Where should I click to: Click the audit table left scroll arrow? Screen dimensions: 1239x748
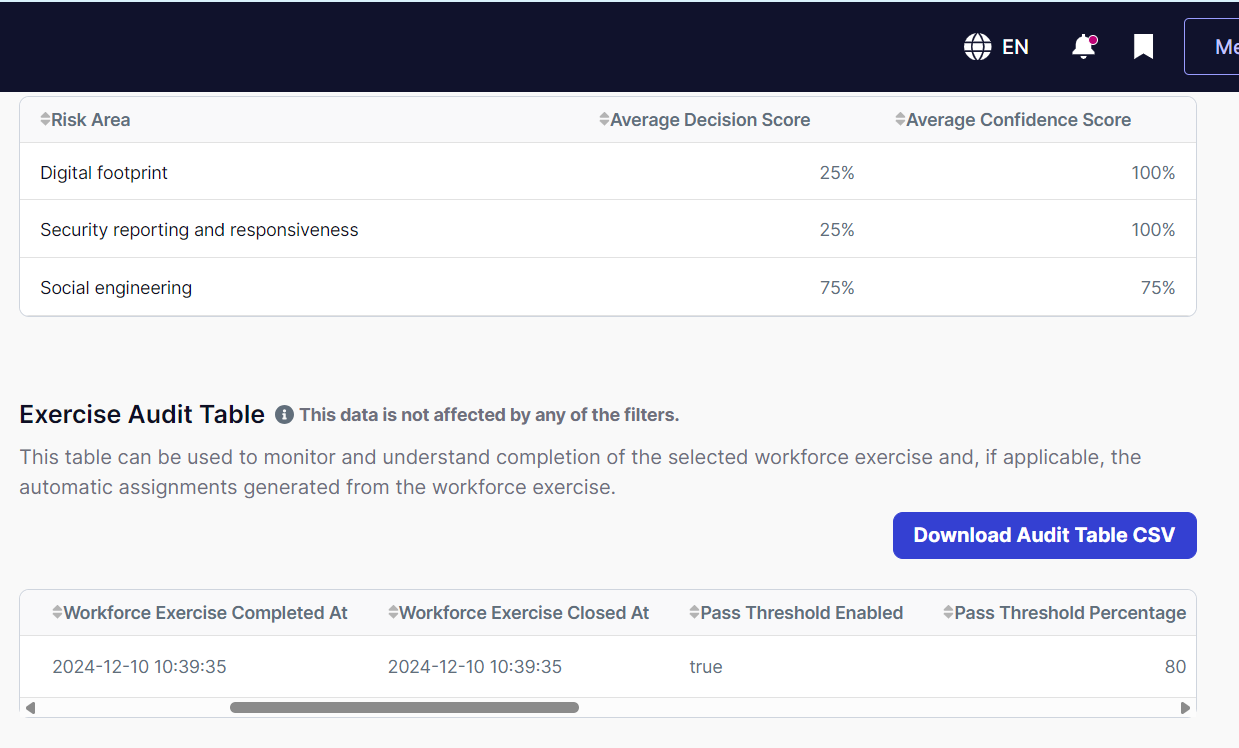(x=31, y=708)
